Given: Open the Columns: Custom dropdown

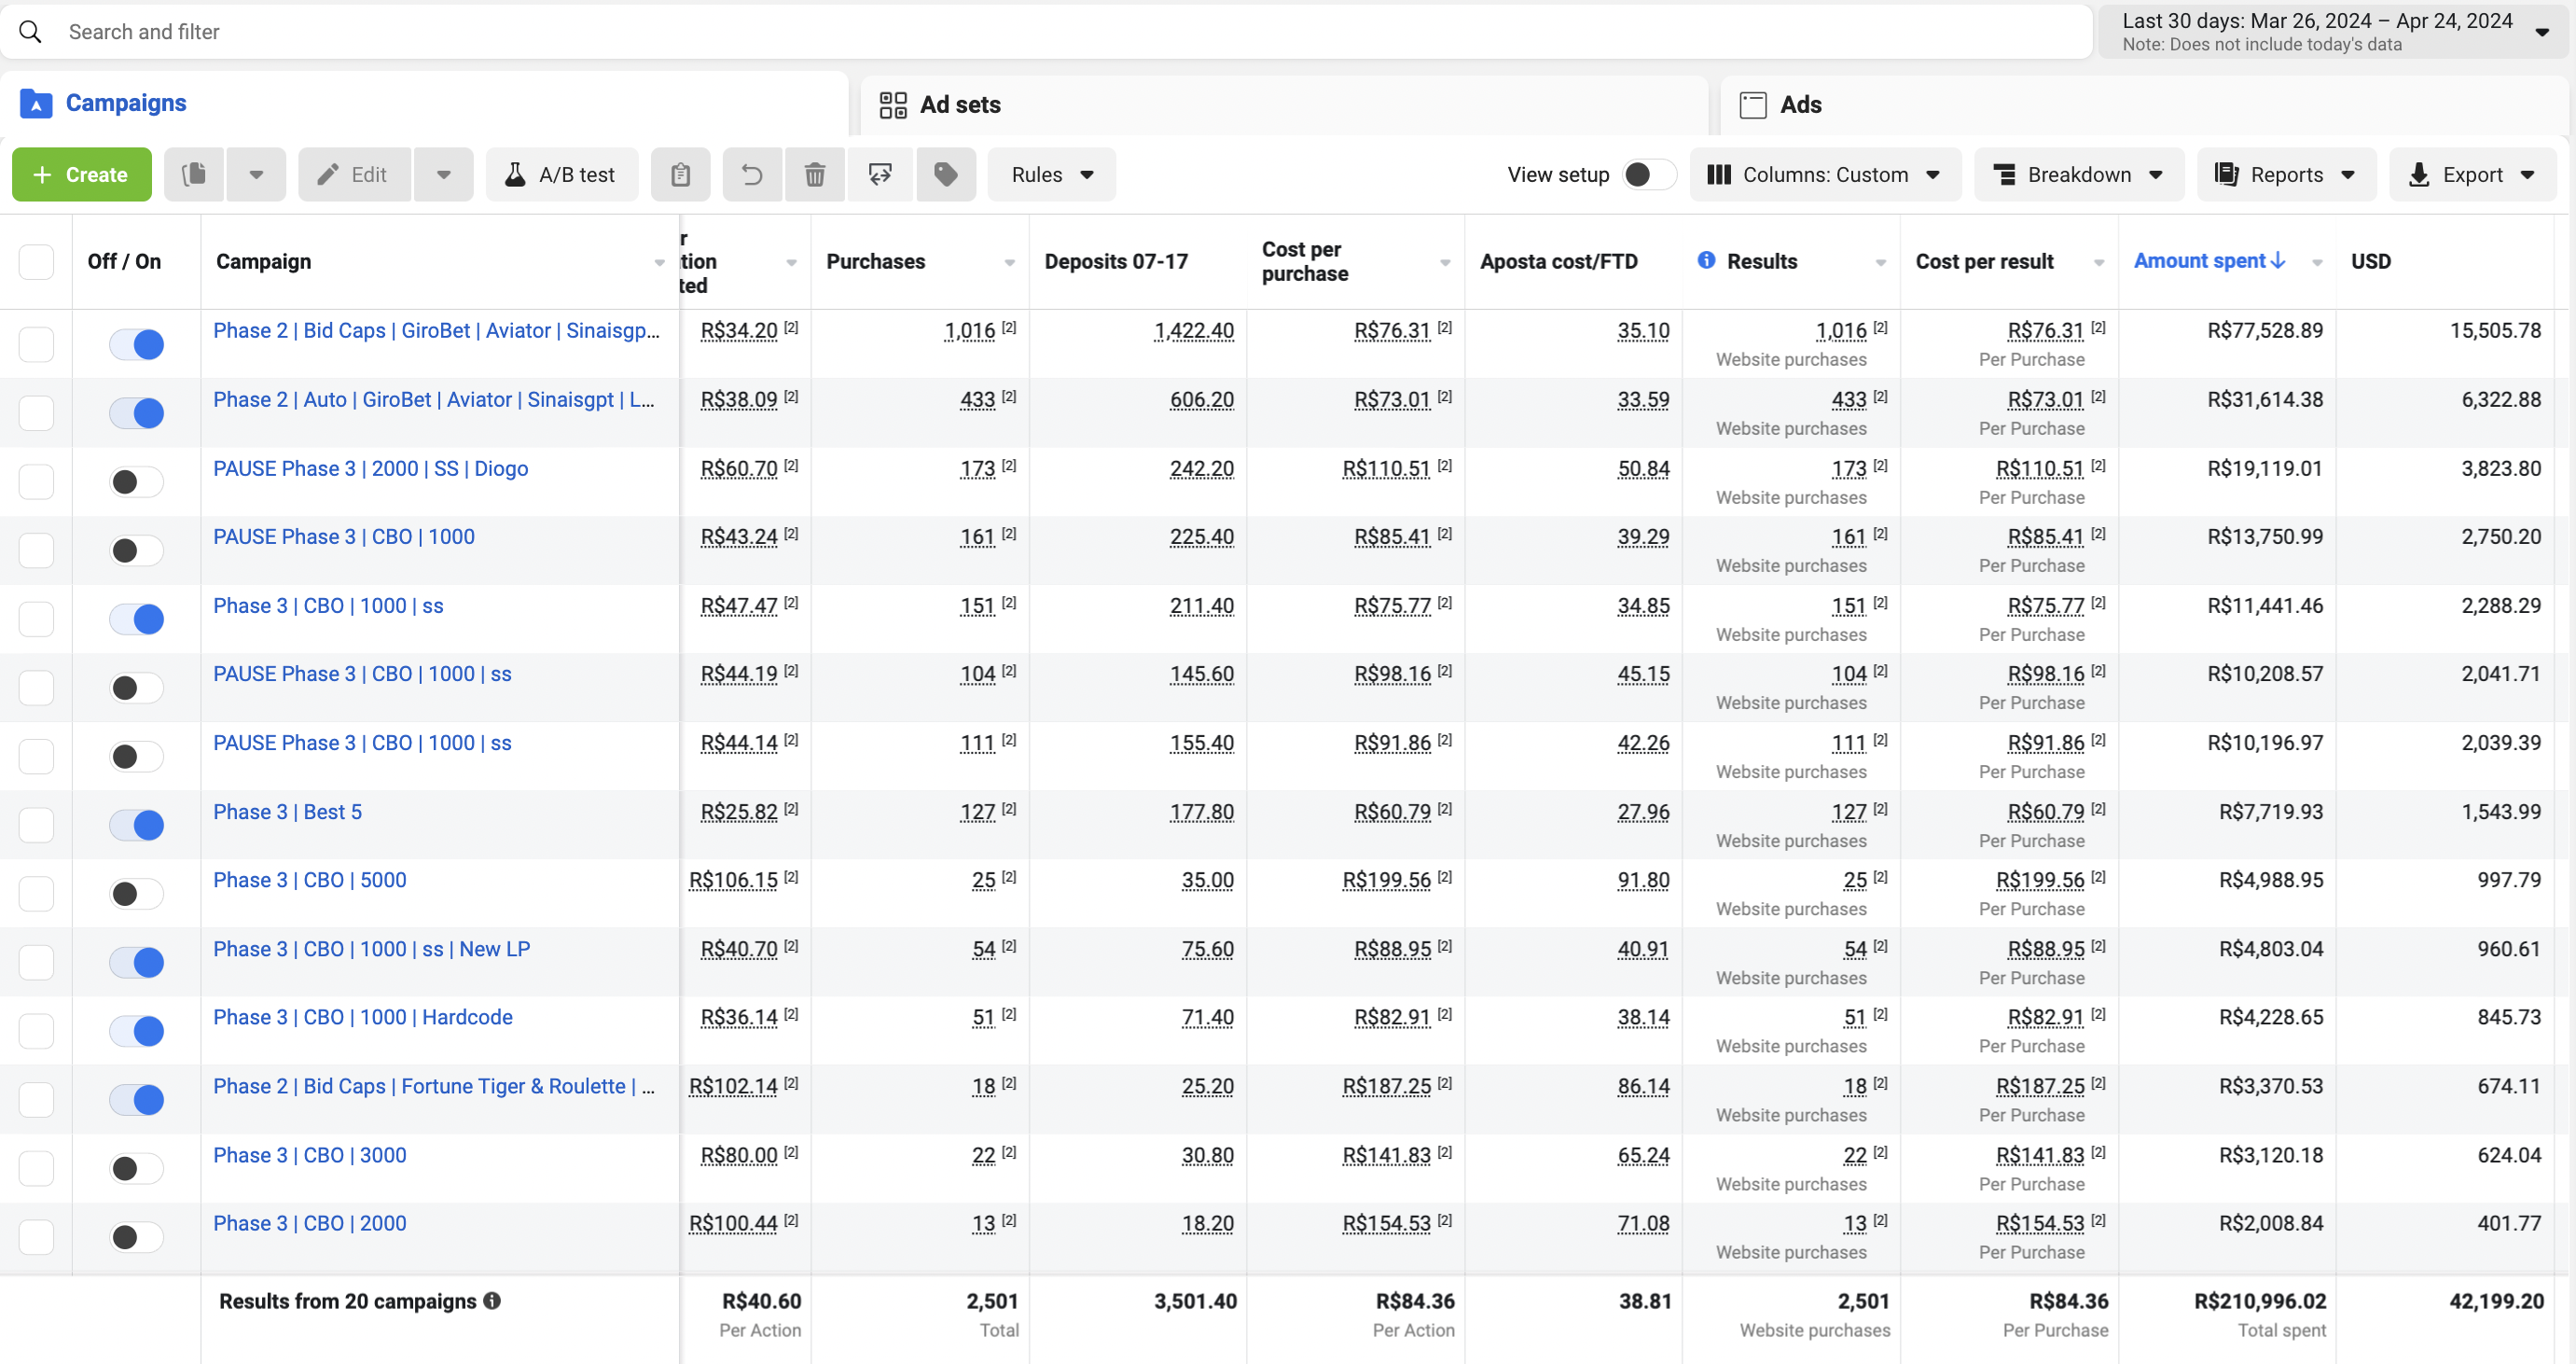Looking at the screenshot, I should pyautogui.click(x=1825, y=175).
